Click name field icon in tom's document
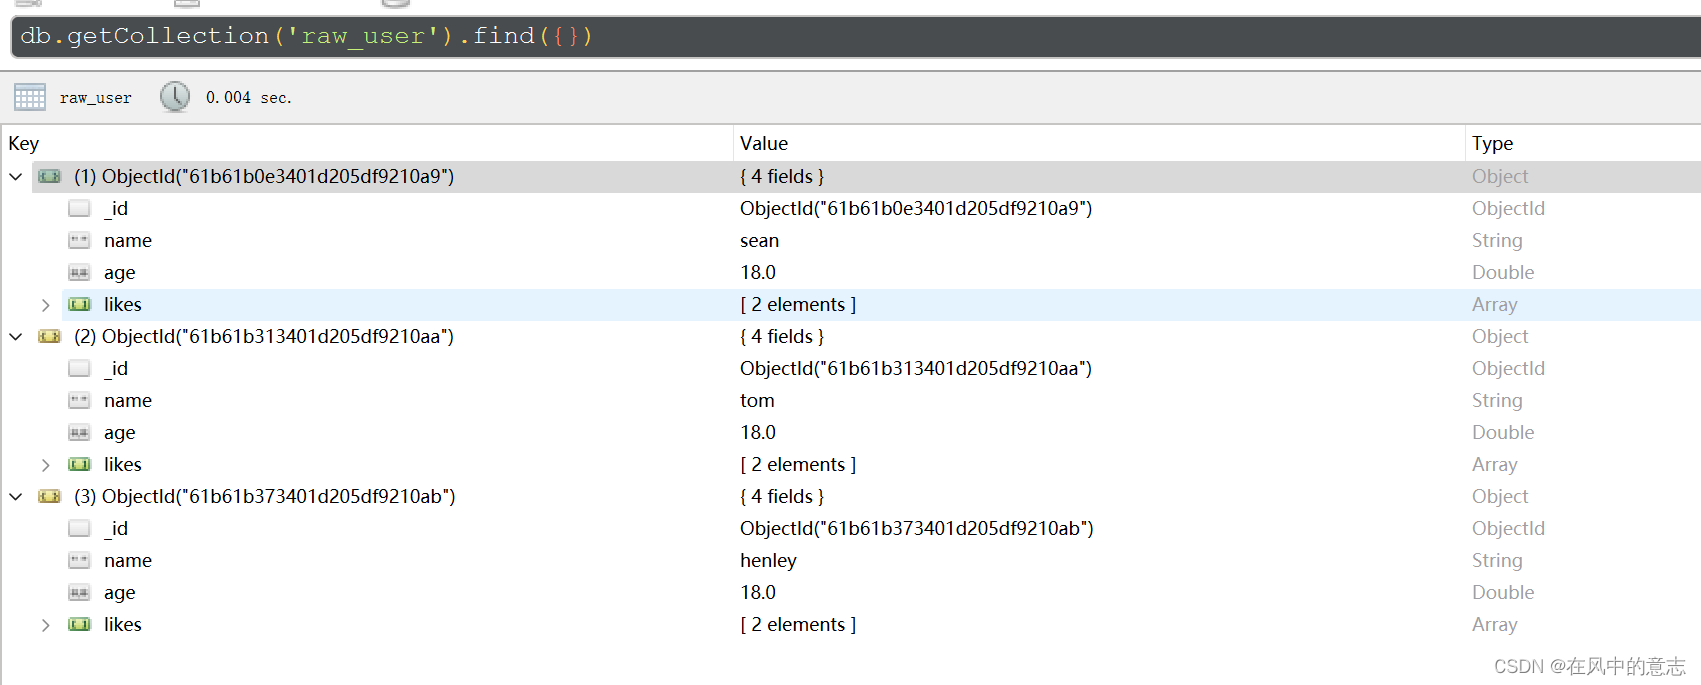1701x685 pixels. [x=80, y=401]
